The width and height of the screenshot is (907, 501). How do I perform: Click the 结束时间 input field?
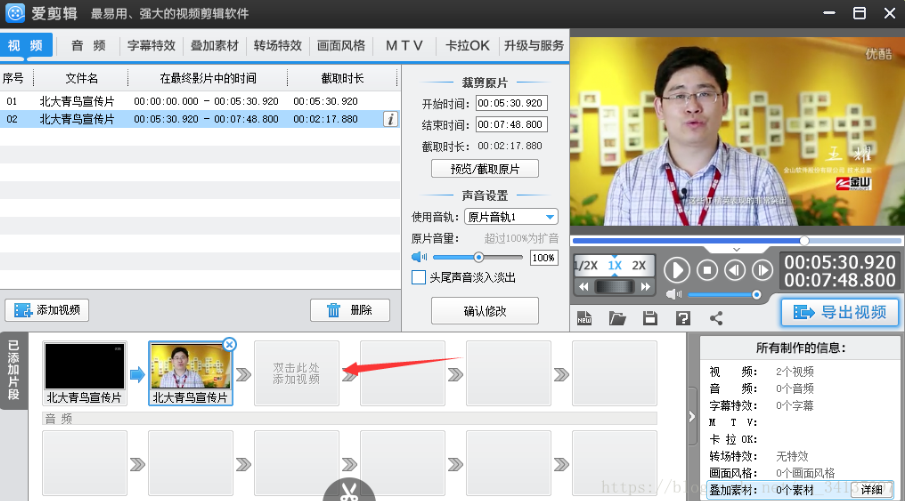(x=511, y=124)
